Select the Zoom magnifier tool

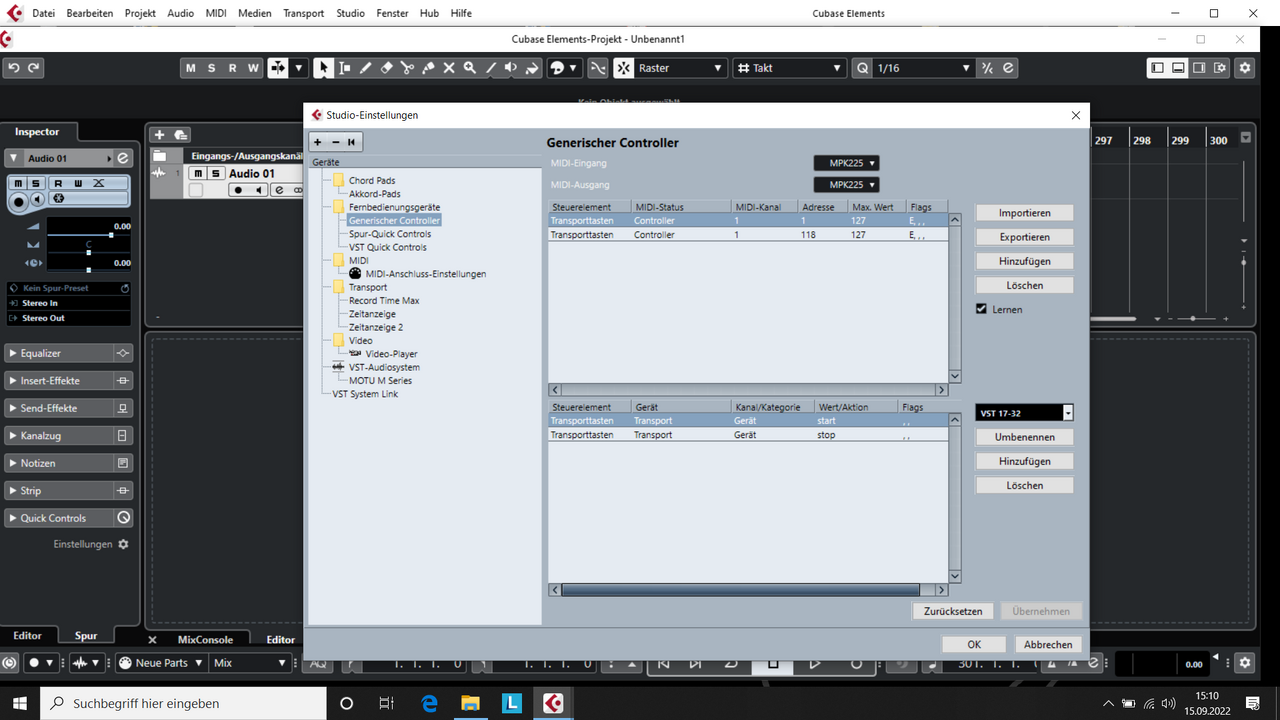pyautogui.click(x=470, y=68)
